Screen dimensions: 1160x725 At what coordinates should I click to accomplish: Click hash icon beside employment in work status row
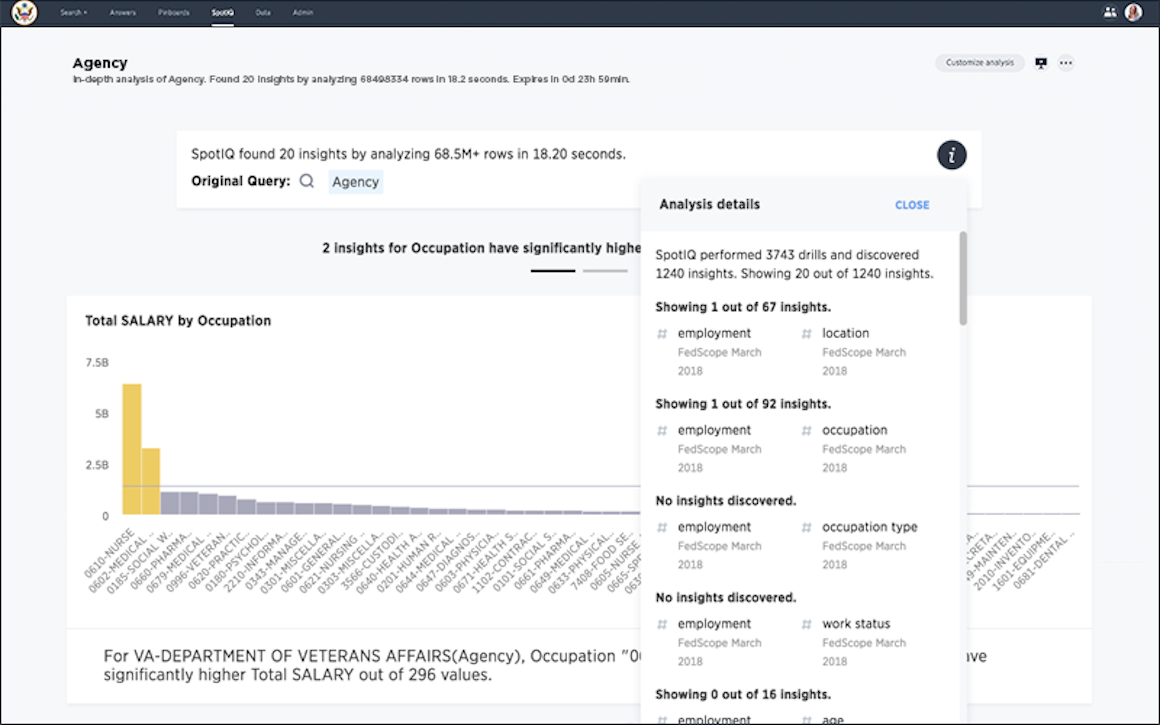662,624
